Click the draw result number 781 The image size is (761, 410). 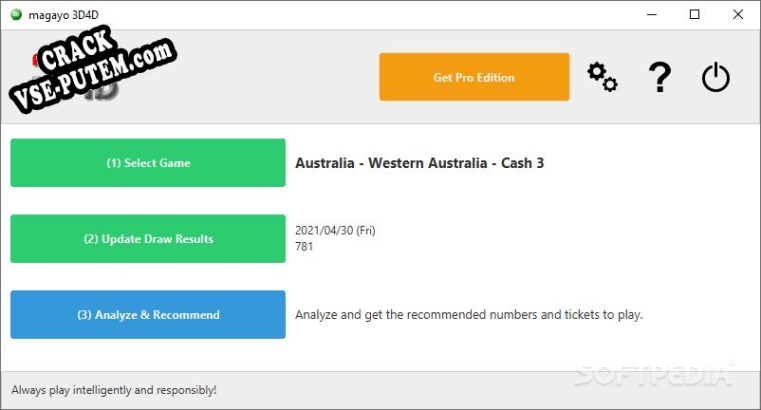click(304, 246)
